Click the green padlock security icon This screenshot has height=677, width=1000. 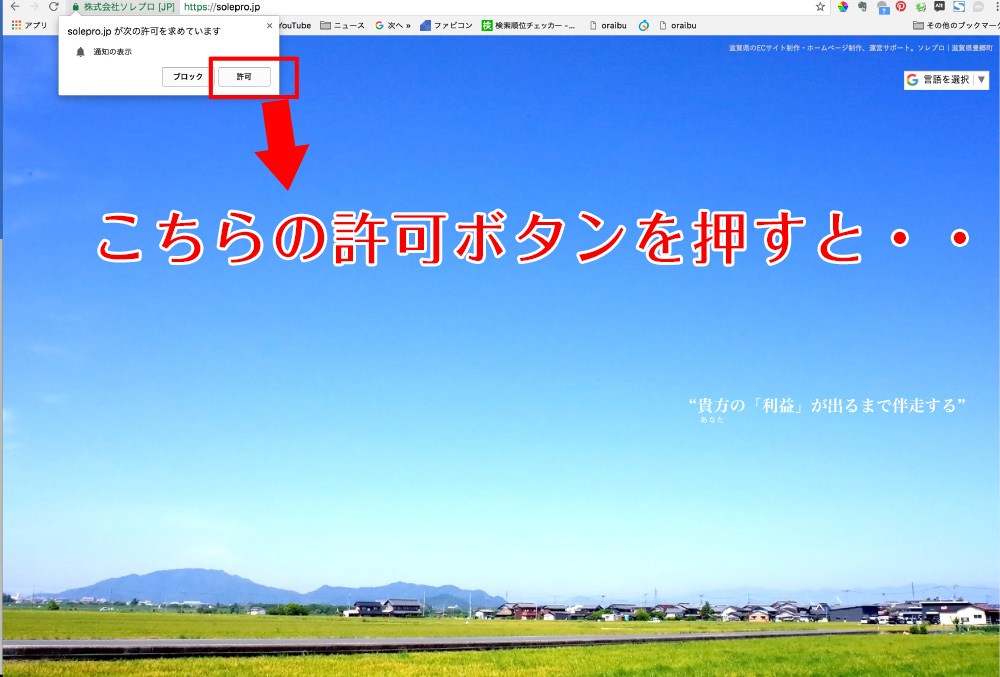tap(75, 7)
